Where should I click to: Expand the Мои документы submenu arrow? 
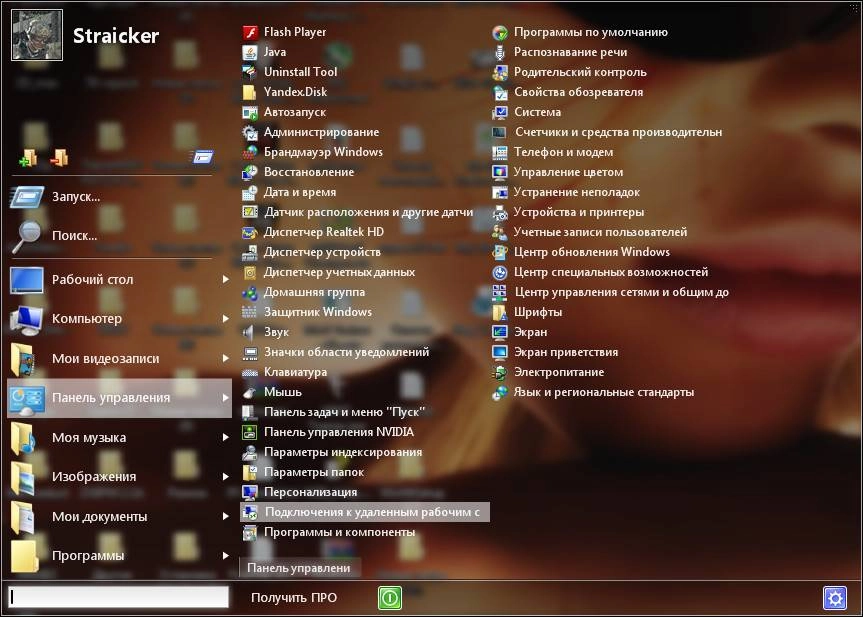225,516
